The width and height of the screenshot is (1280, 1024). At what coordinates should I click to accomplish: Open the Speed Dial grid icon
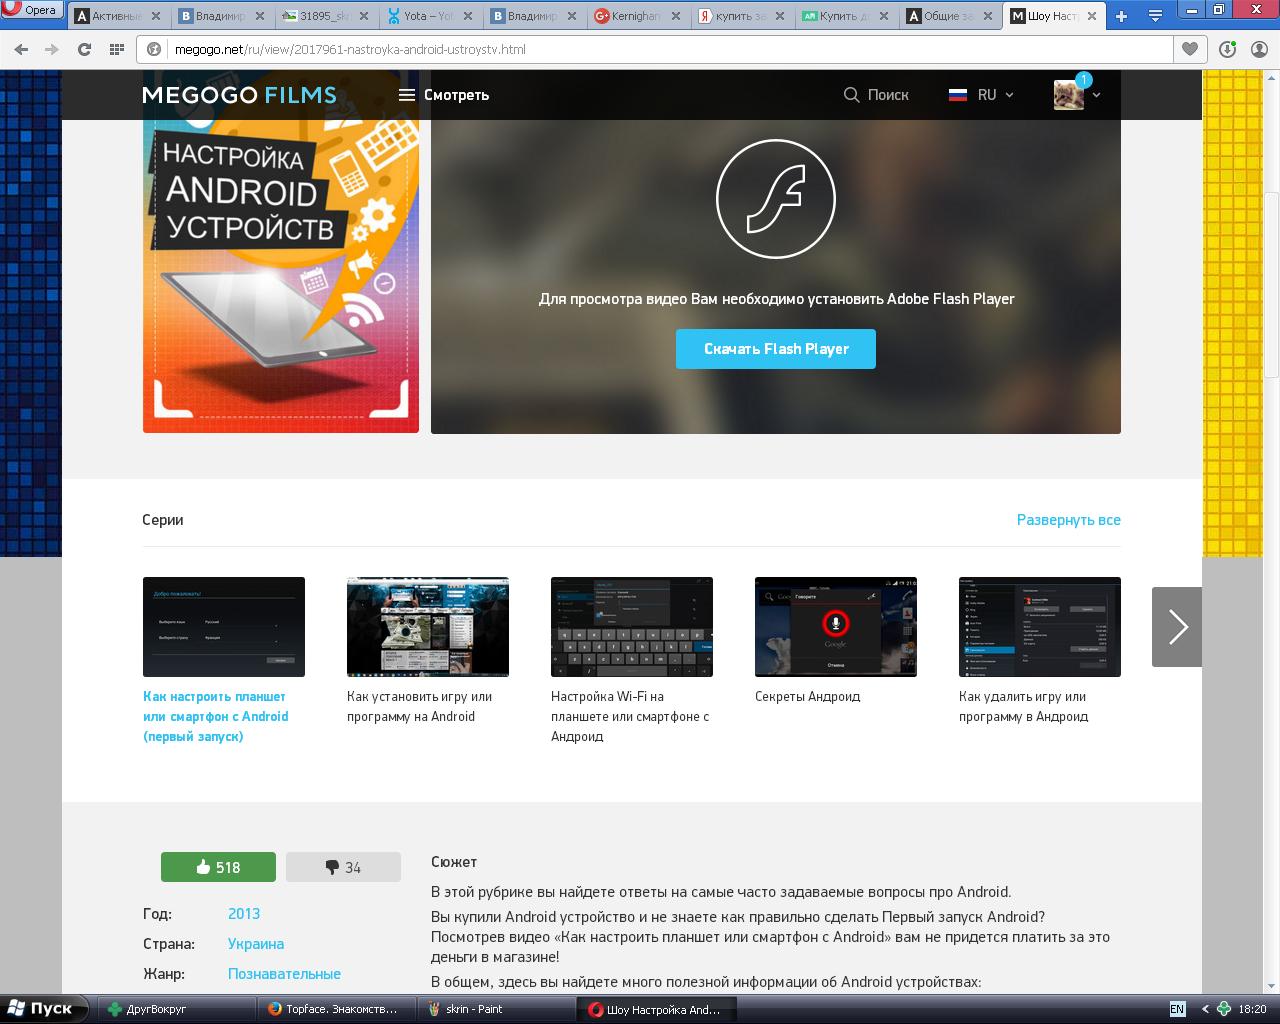(x=117, y=49)
